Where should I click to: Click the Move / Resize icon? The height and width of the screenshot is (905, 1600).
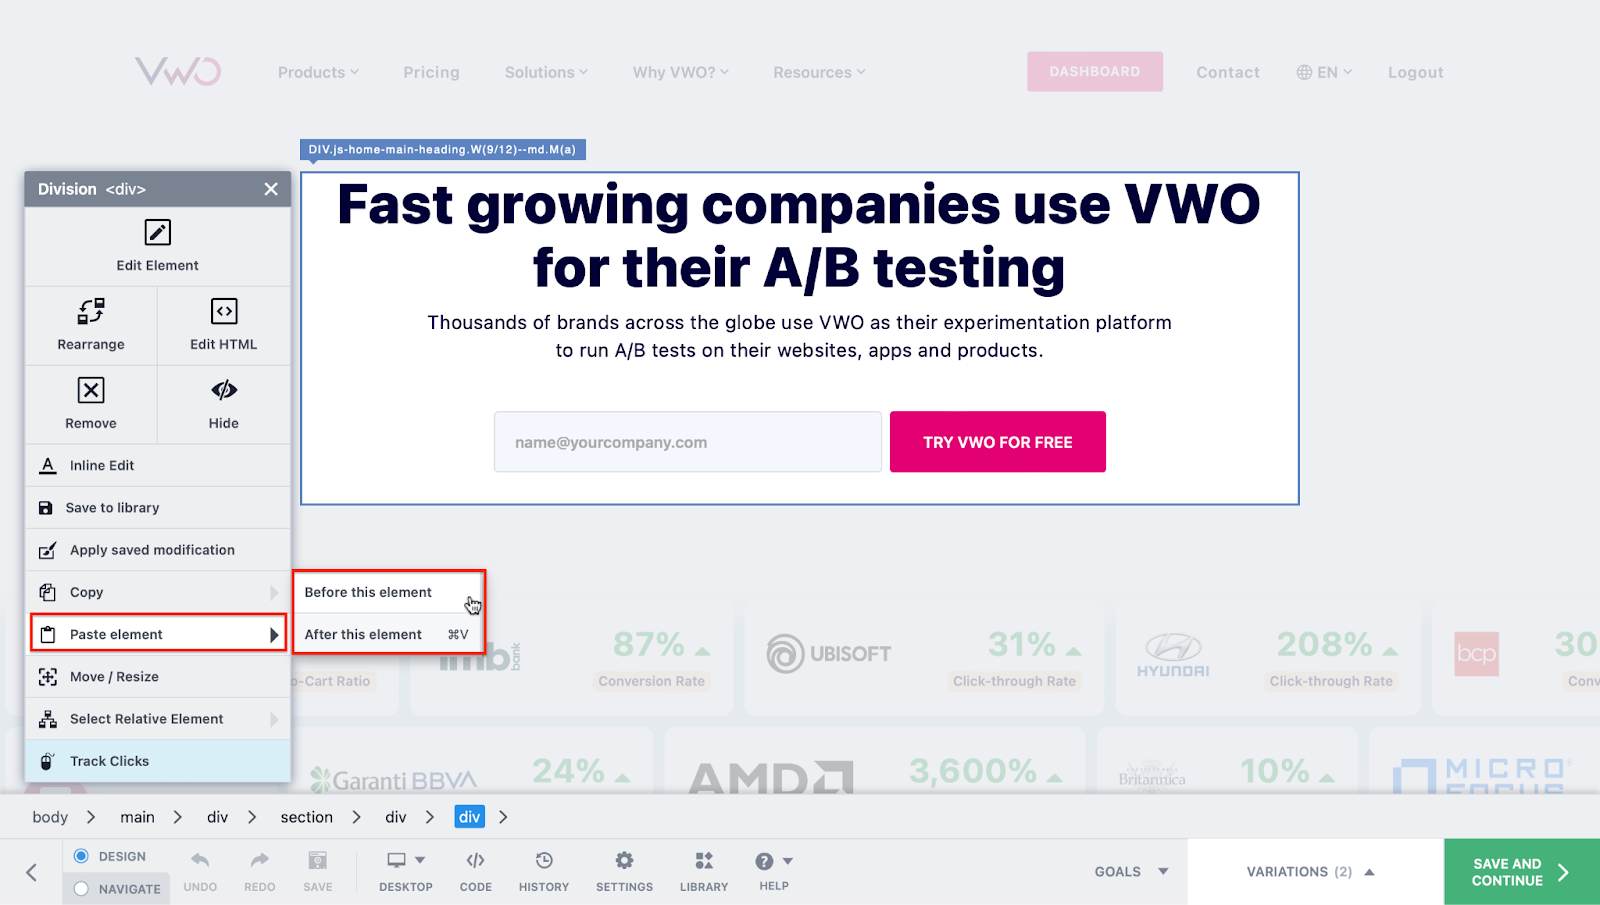click(x=48, y=677)
